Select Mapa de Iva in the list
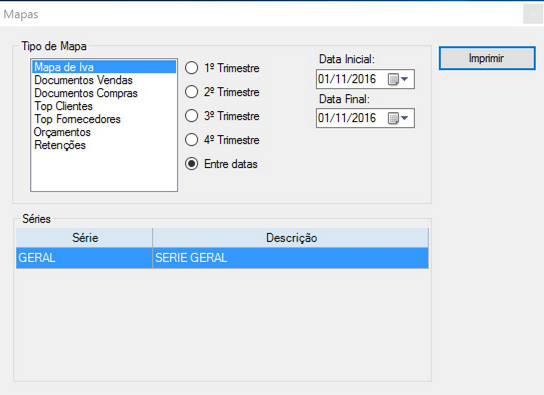Image resolution: width=544 pixels, height=395 pixels. (104, 67)
